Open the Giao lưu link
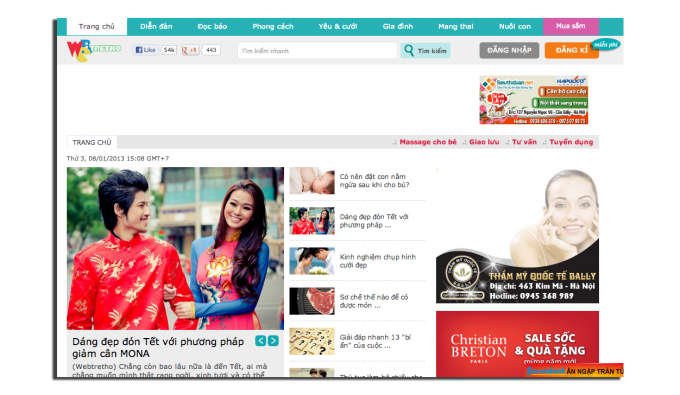Screen dimensions: 680x395 (x=484, y=142)
